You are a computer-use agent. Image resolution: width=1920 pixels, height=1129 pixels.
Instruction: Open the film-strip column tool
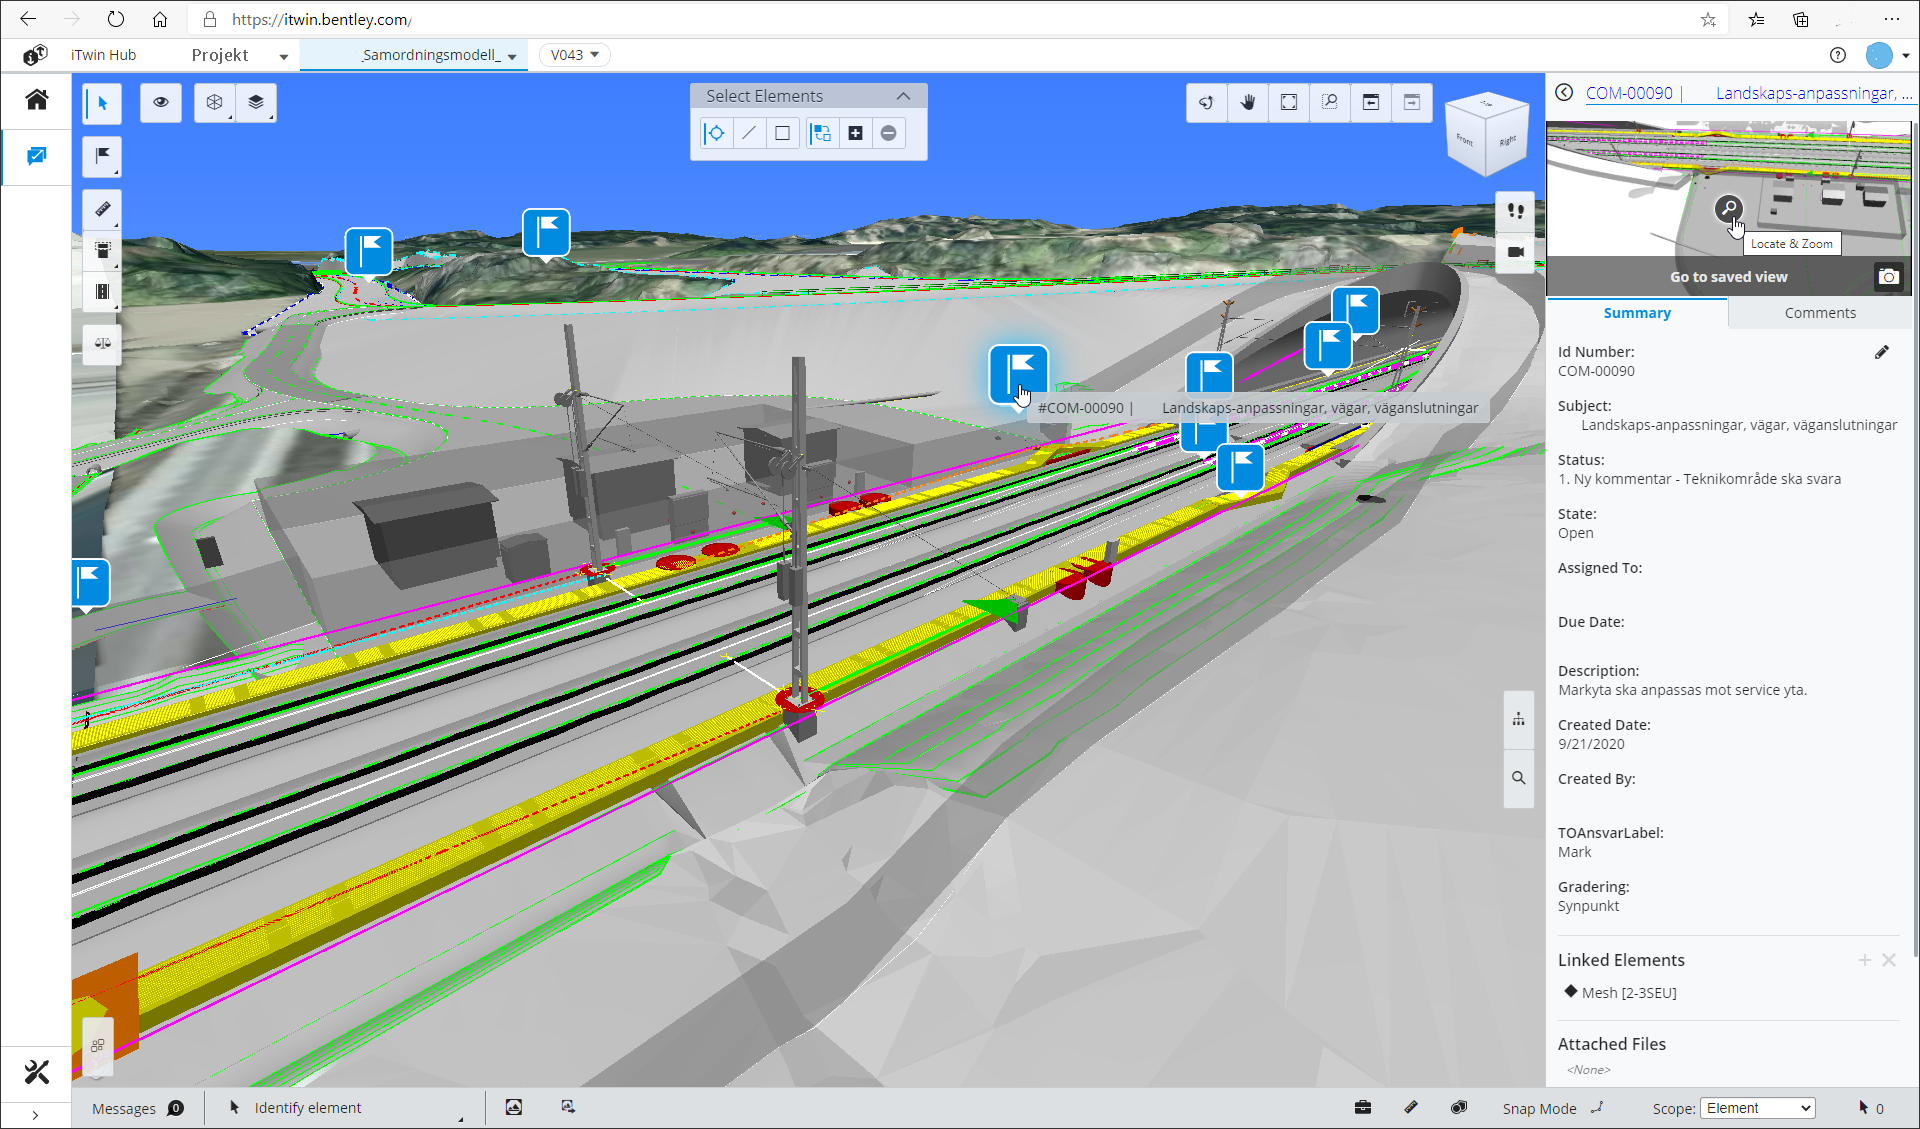coord(102,291)
